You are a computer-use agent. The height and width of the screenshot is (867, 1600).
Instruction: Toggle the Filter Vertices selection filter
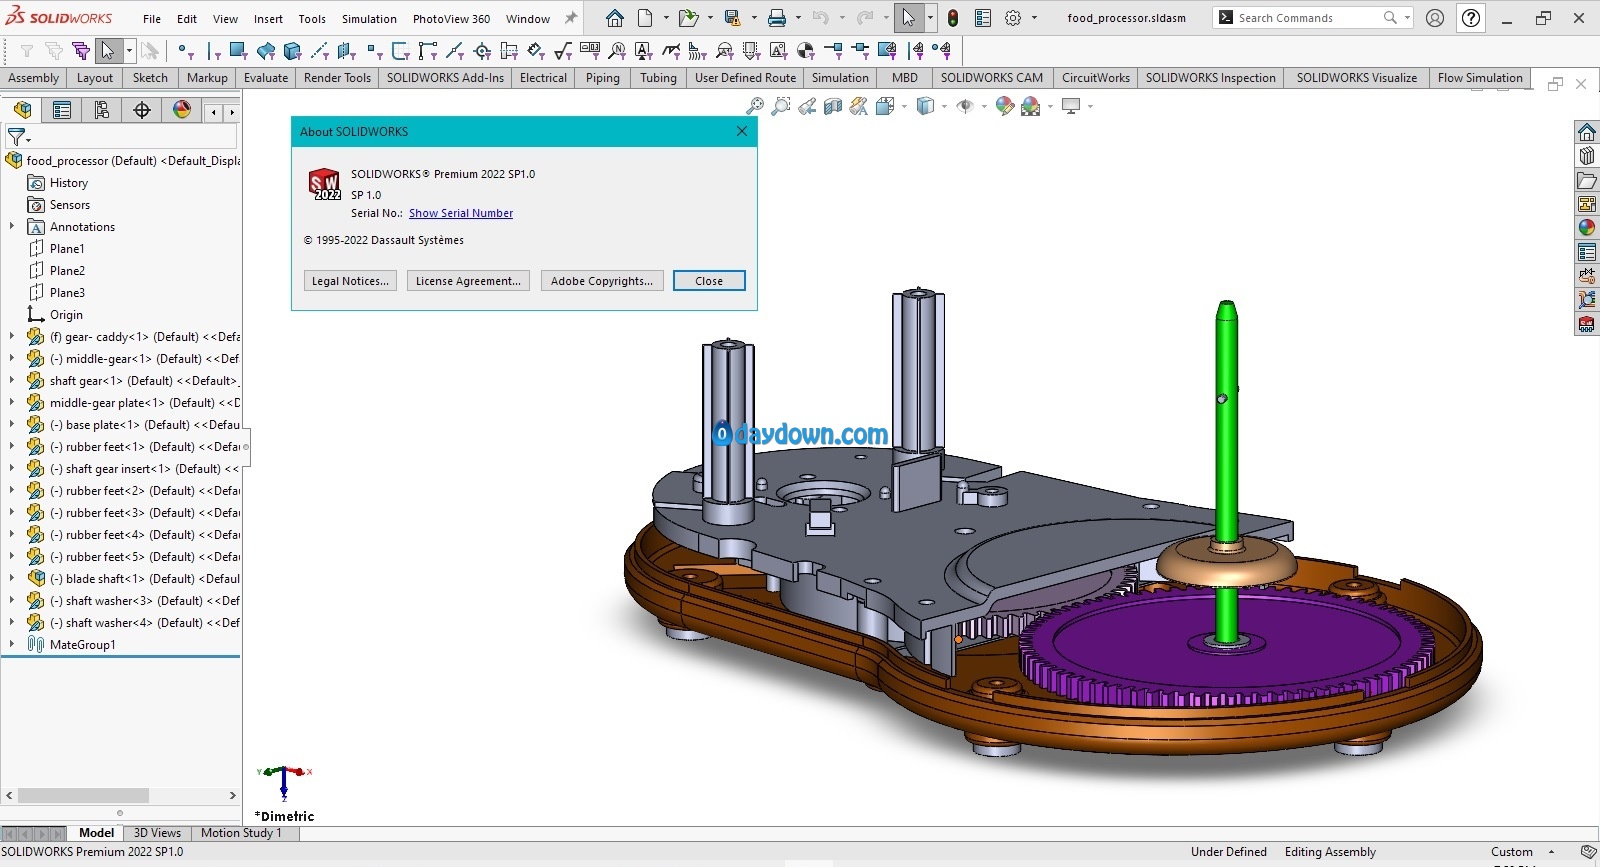click(185, 50)
